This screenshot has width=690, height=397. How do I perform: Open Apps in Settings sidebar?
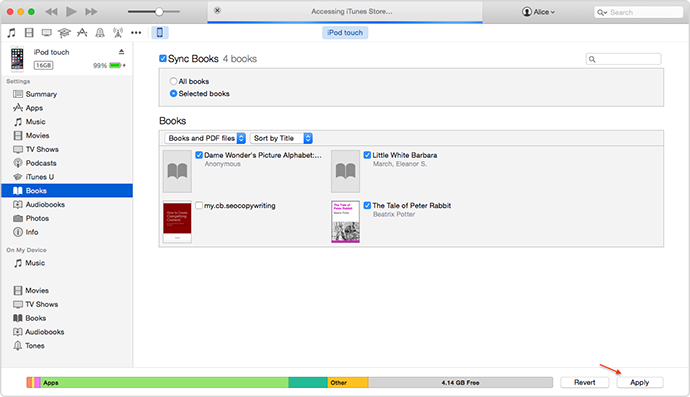[66, 108]
